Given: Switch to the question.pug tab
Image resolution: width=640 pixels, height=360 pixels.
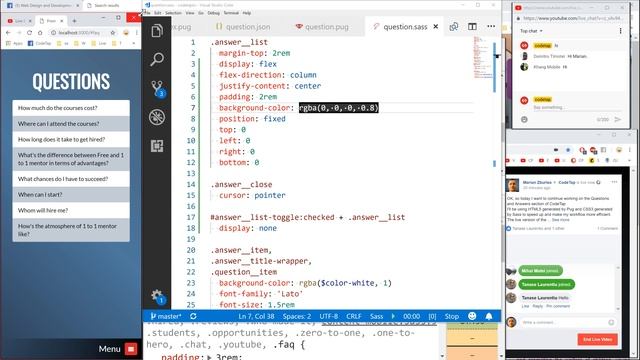Looking at the screenshot, I should click(x=322, y=27).
